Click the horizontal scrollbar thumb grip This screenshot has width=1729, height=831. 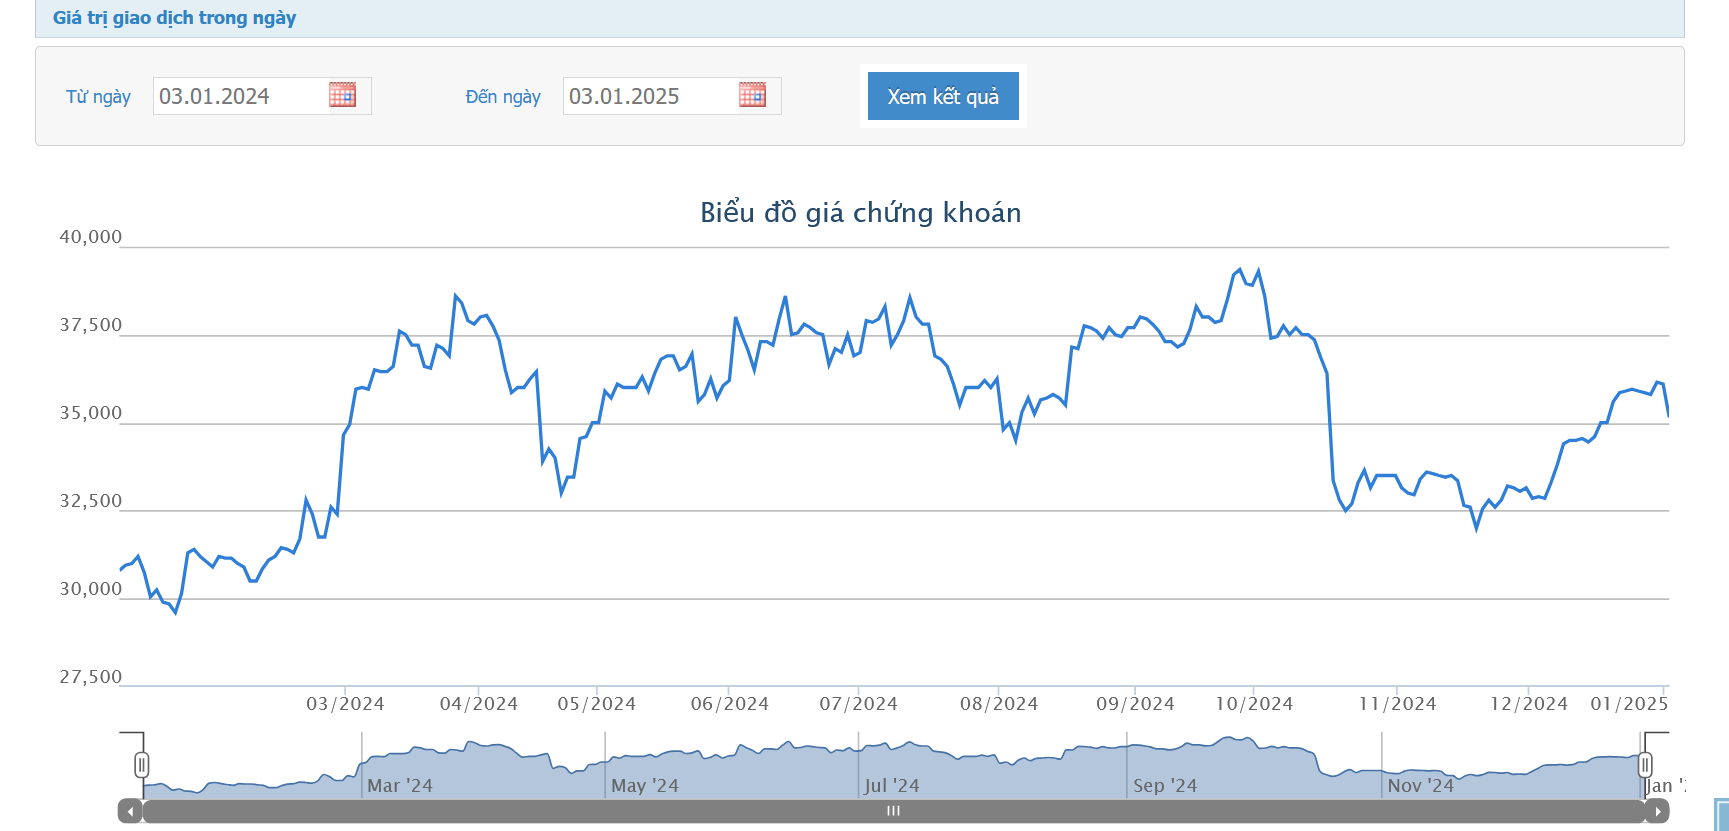coord(893,811)
